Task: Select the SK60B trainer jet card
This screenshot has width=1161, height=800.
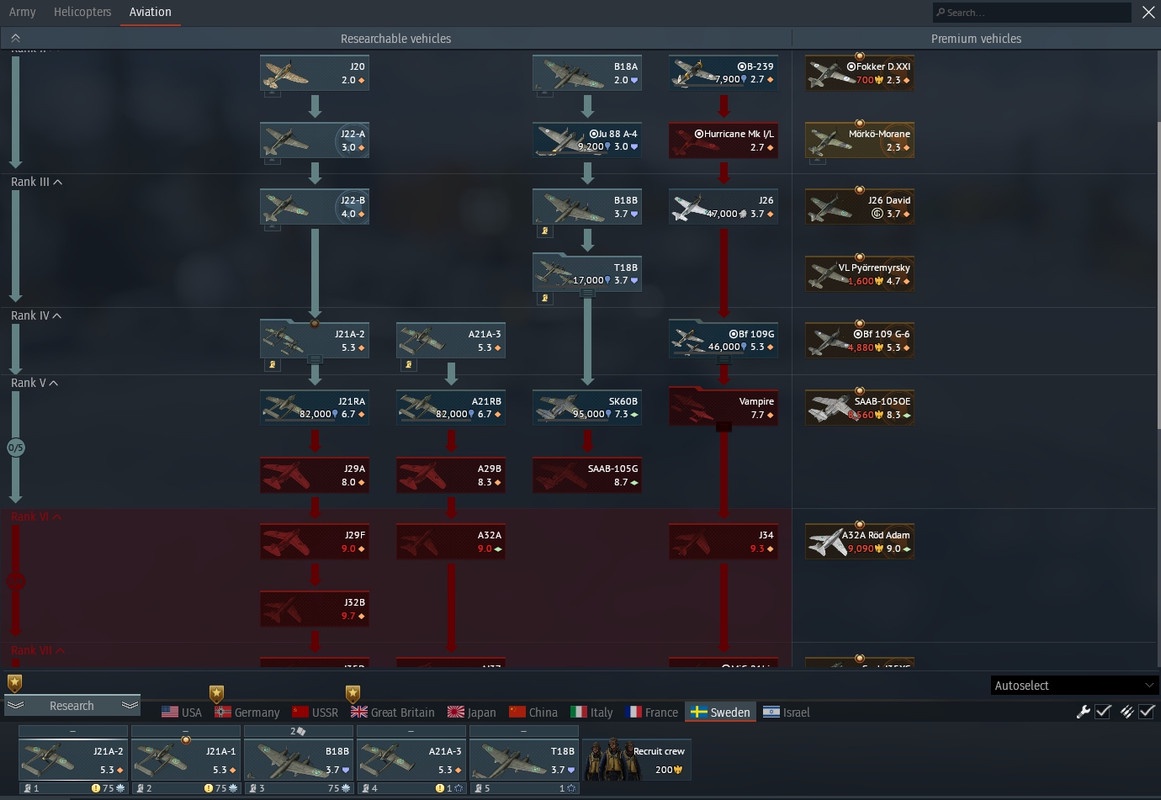Action: pos(587,407)
